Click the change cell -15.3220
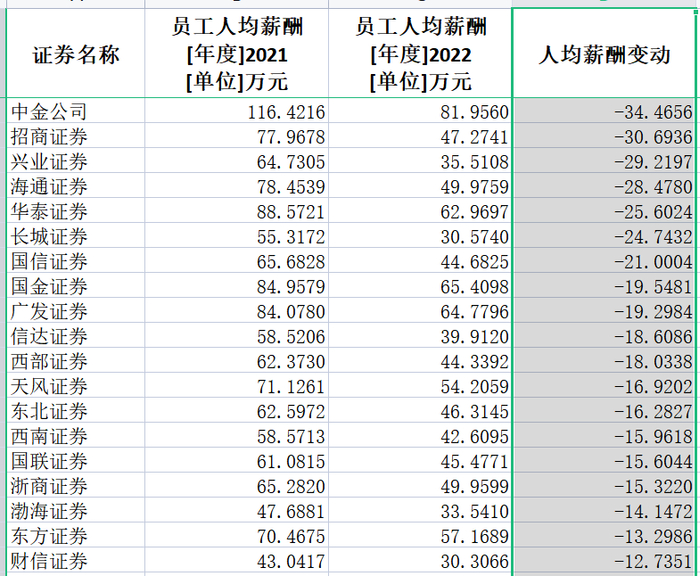Viewport: 700px width, 576px height. pos(604,485)
